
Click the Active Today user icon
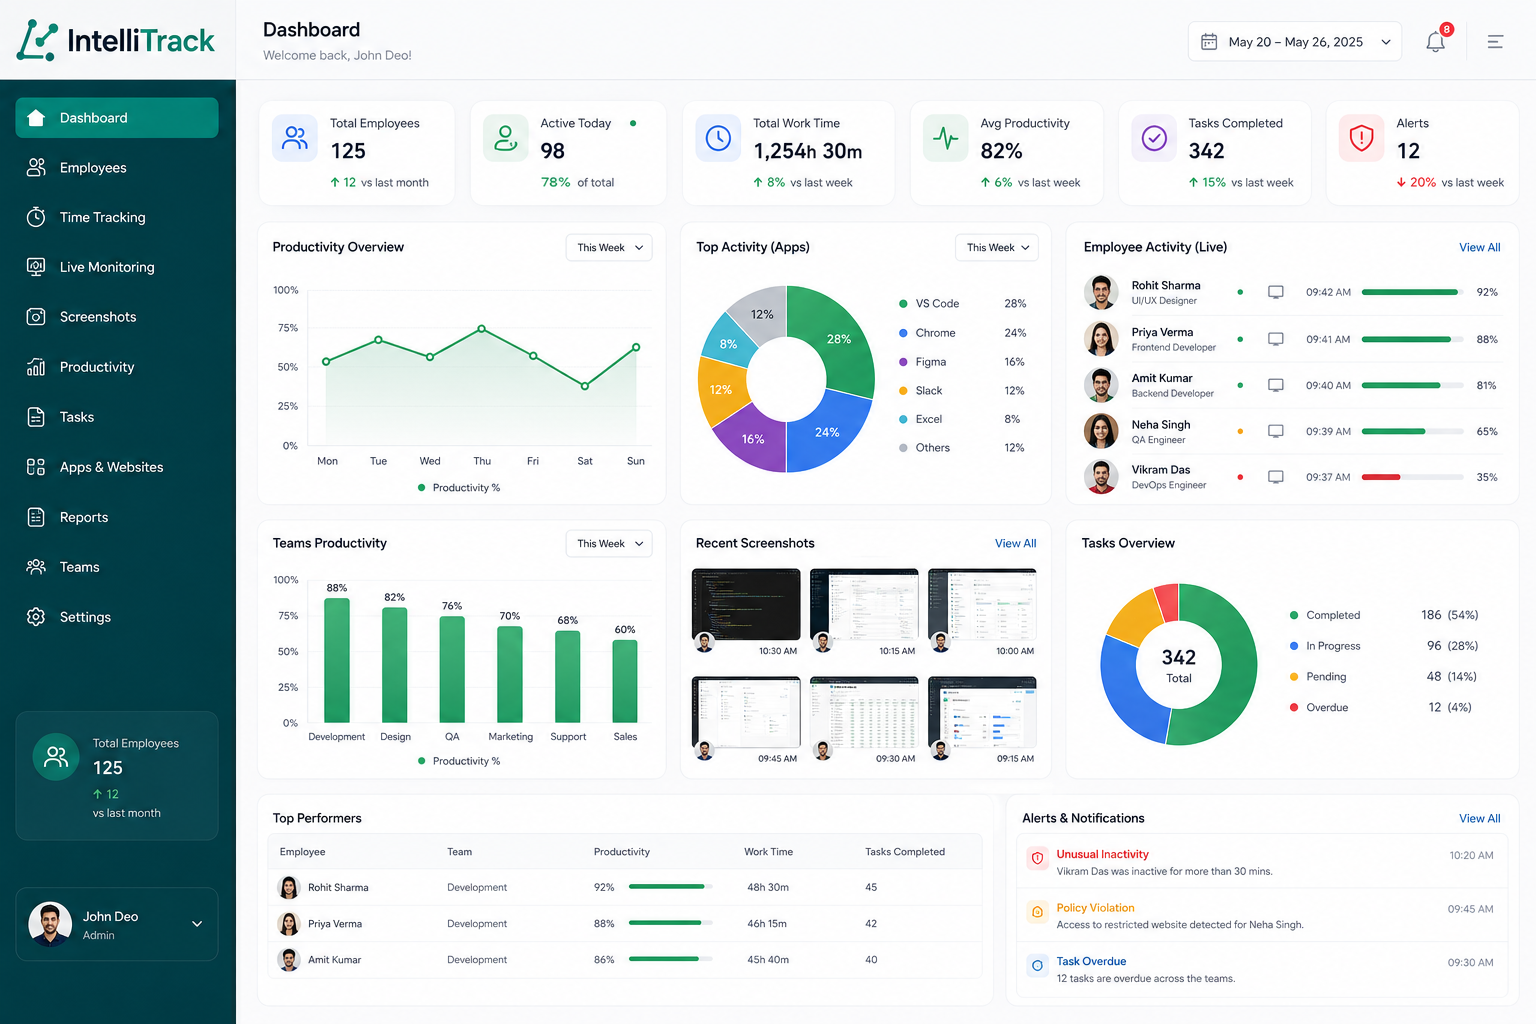tap(506, 138)
